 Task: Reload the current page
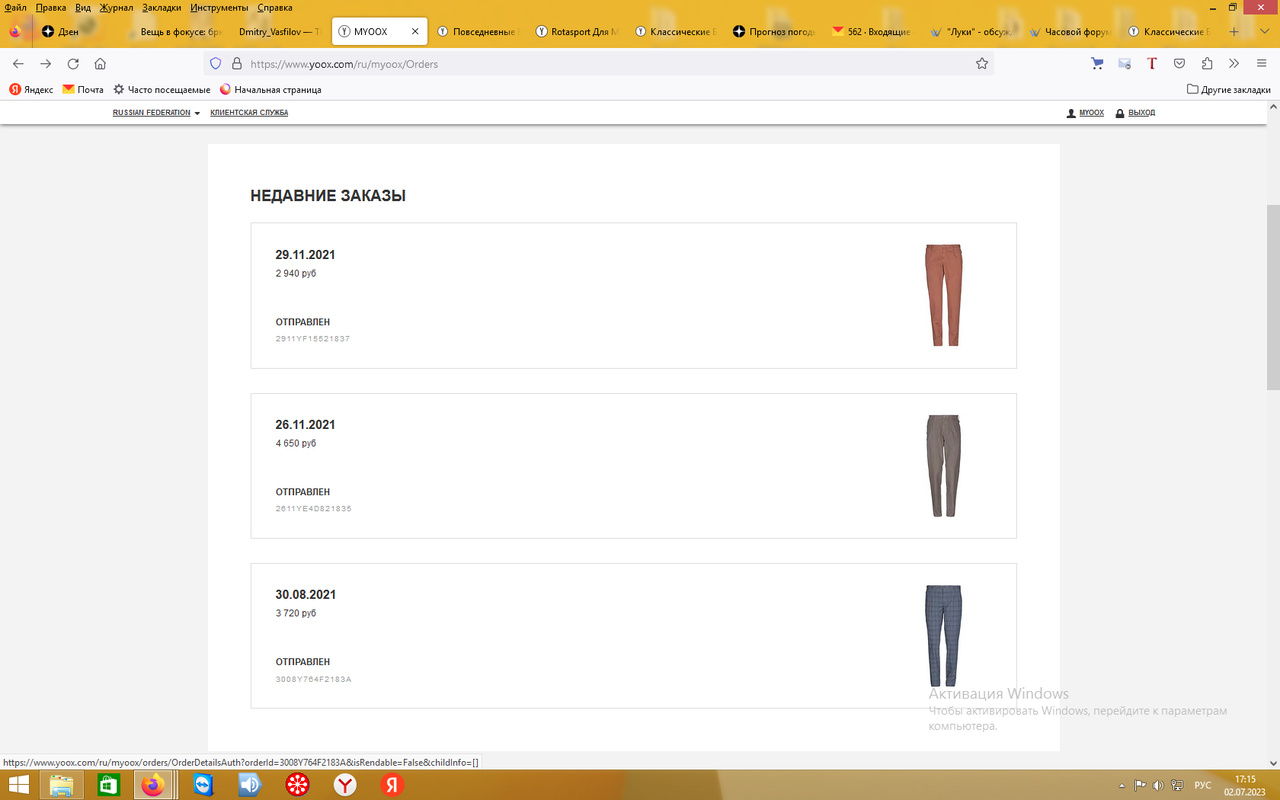[73, 63]
